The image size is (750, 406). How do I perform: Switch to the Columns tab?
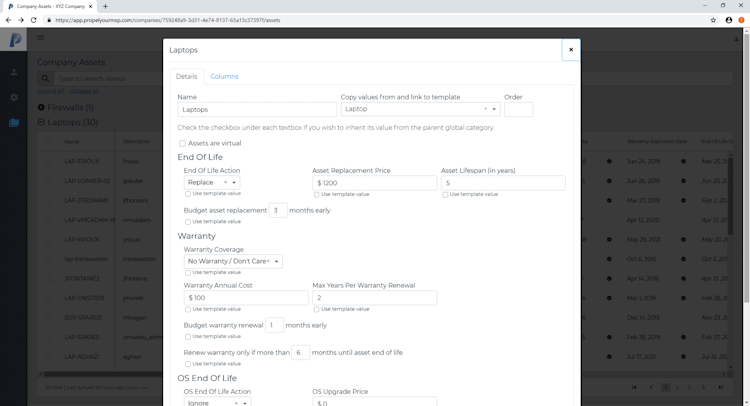pyautogui.click(x=224, y=76)
